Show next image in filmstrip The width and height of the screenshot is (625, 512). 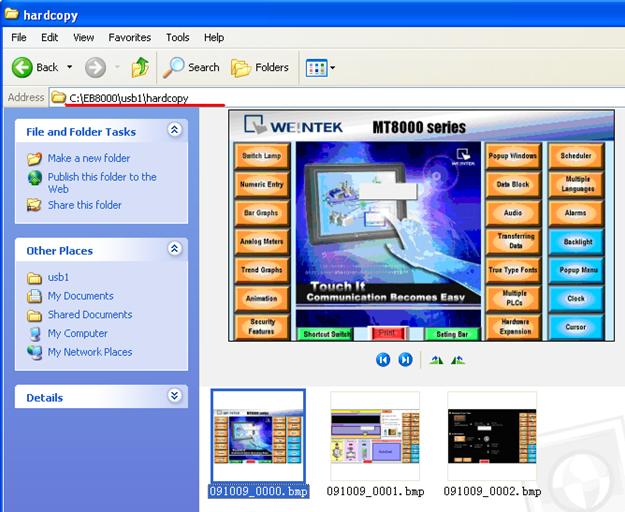coord(405,360)
